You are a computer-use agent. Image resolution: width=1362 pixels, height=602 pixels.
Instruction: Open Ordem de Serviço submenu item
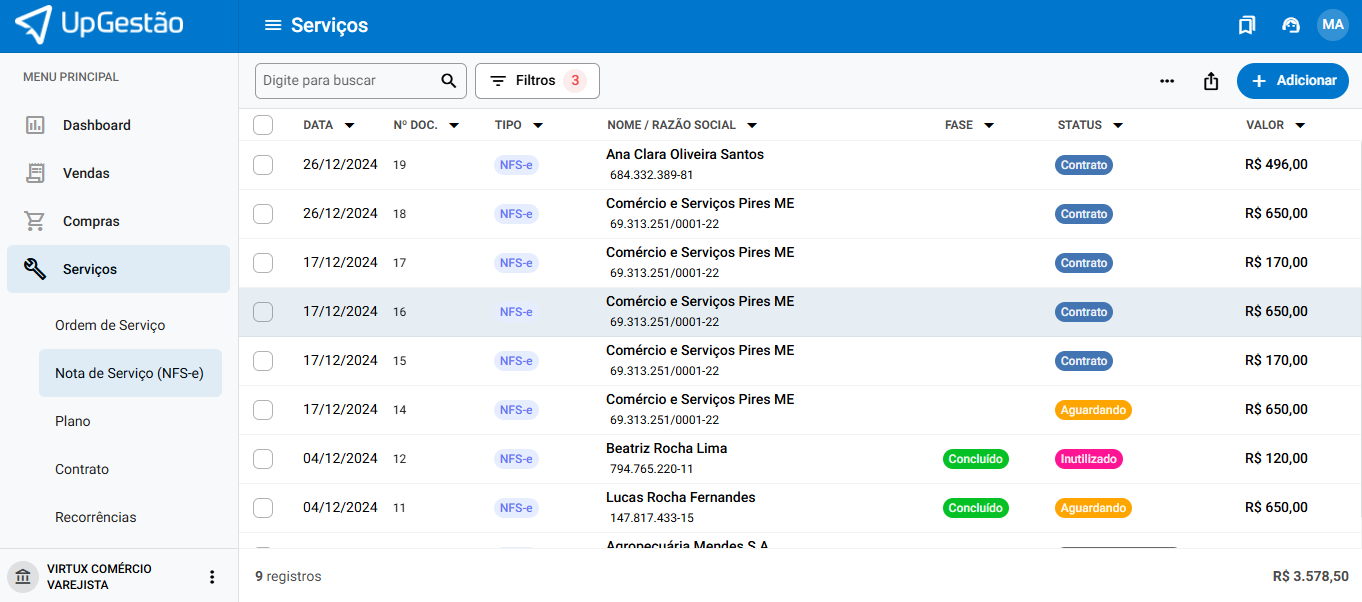point(110,325)
